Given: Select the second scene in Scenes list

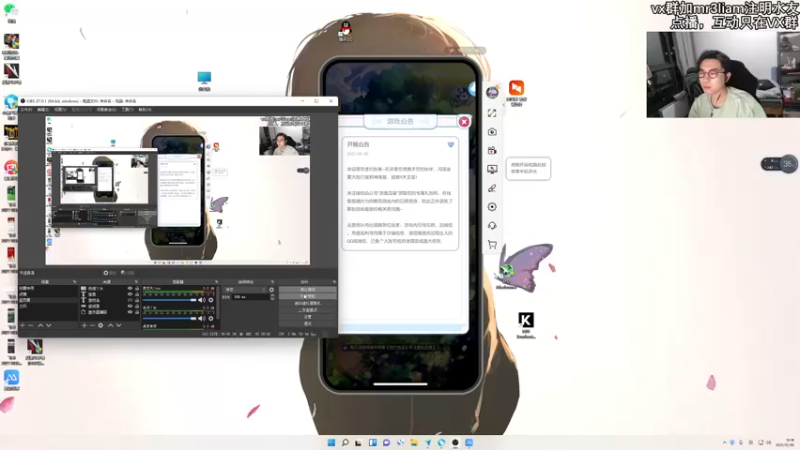Looking at the screenshot, I should click(48, 294).
